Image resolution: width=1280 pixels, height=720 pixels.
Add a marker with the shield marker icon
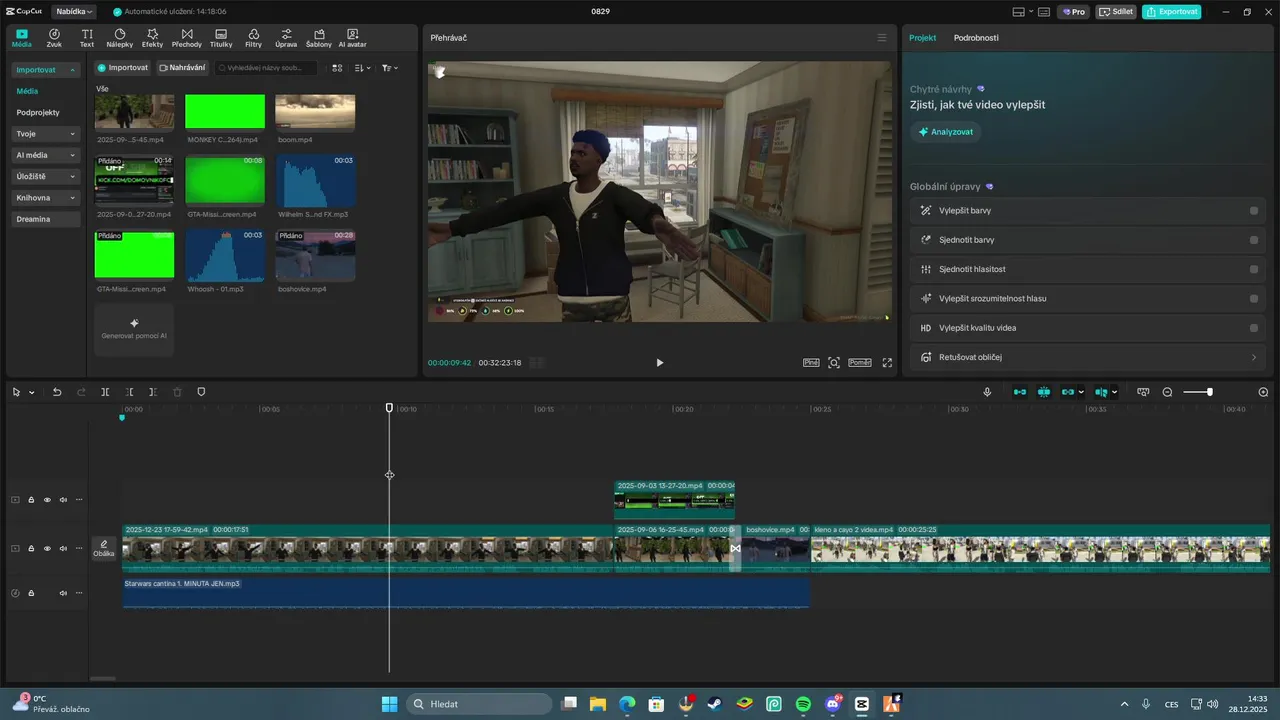tap(201, 392)
